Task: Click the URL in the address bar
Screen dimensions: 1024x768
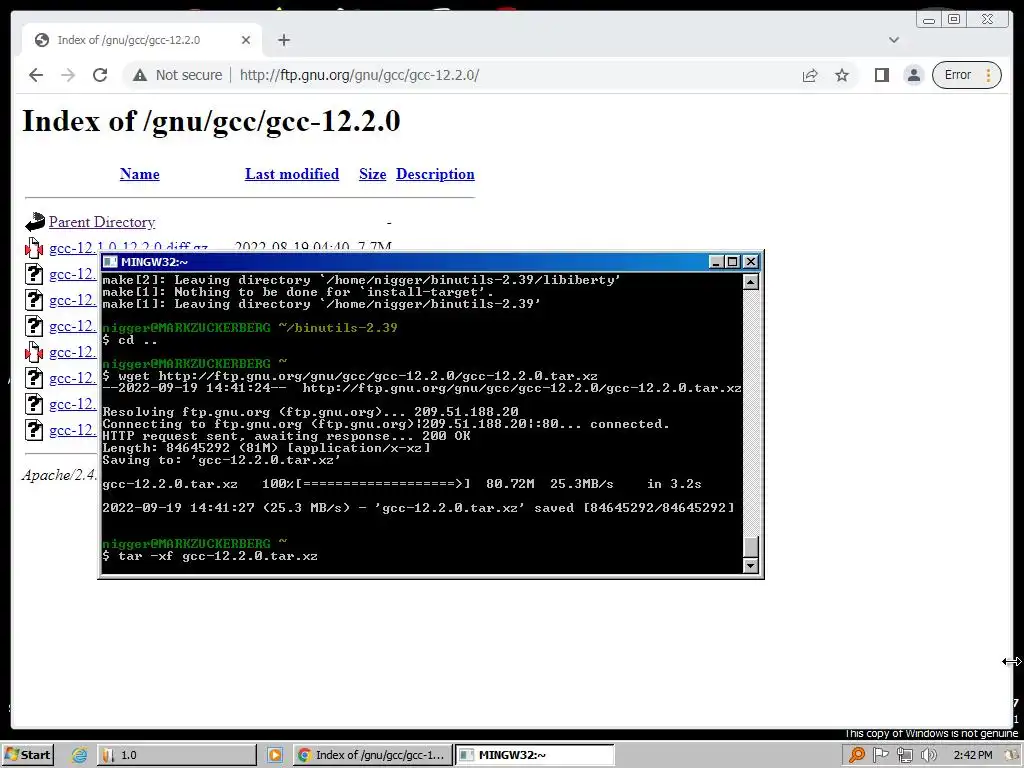Action: [359, 75]
